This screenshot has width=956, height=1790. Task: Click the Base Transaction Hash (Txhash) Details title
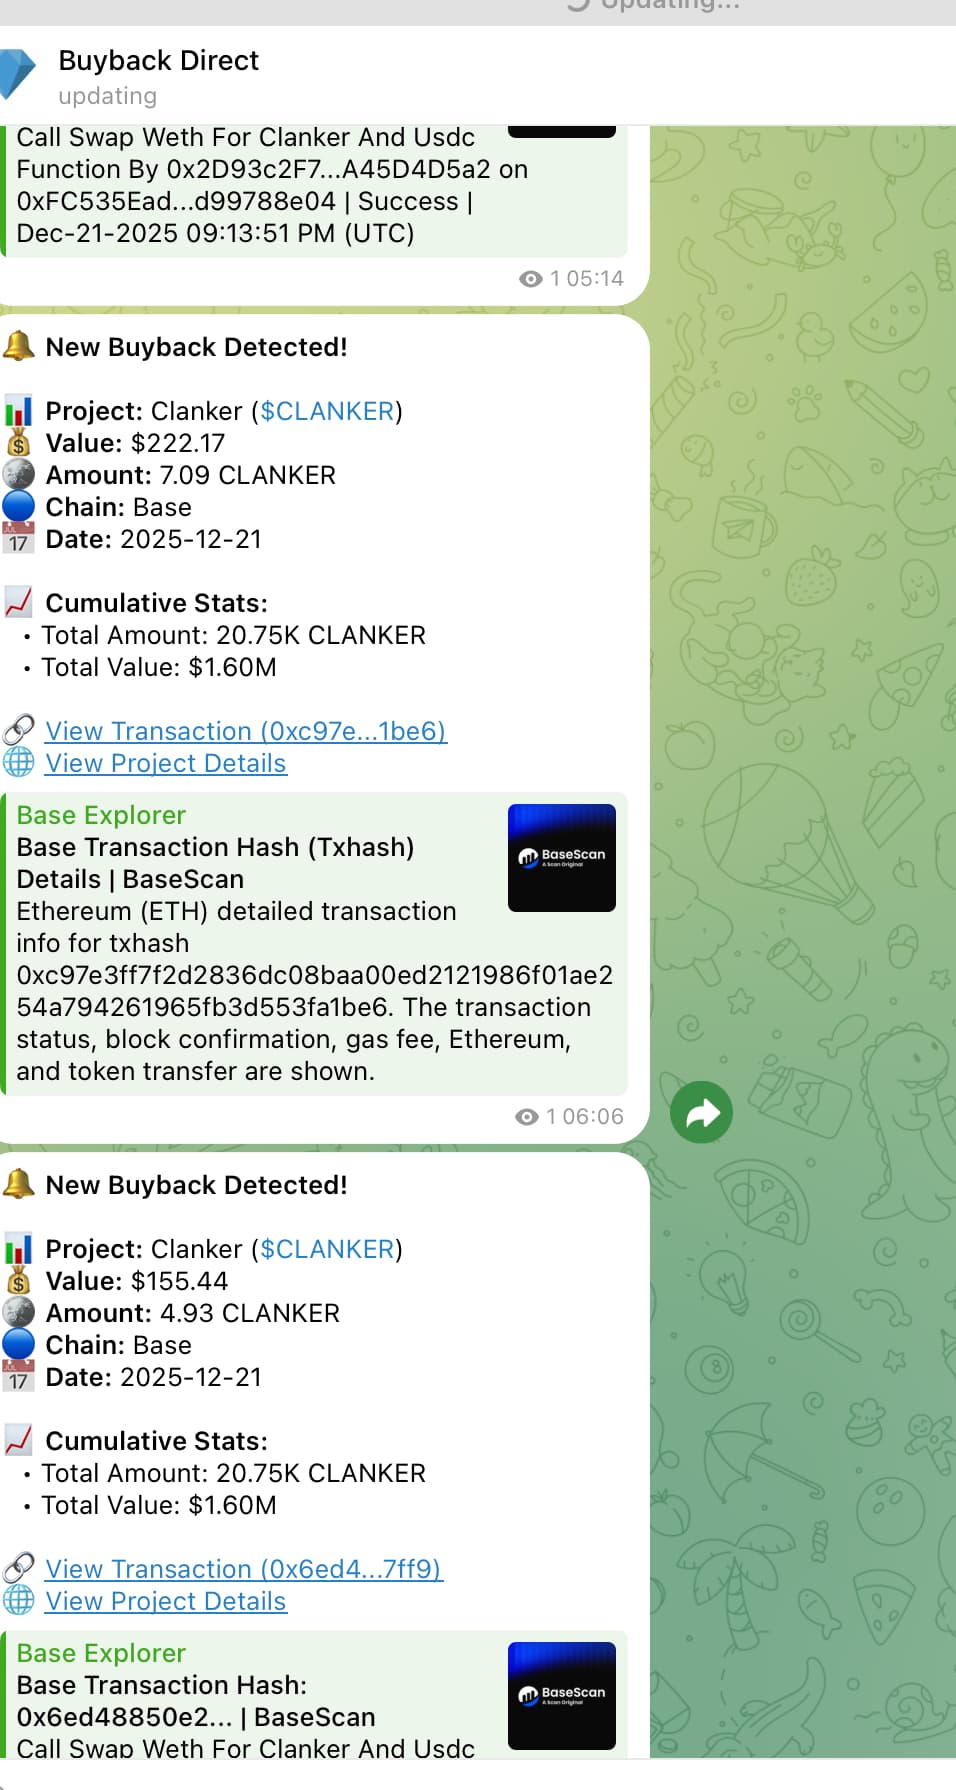(215, 862)
